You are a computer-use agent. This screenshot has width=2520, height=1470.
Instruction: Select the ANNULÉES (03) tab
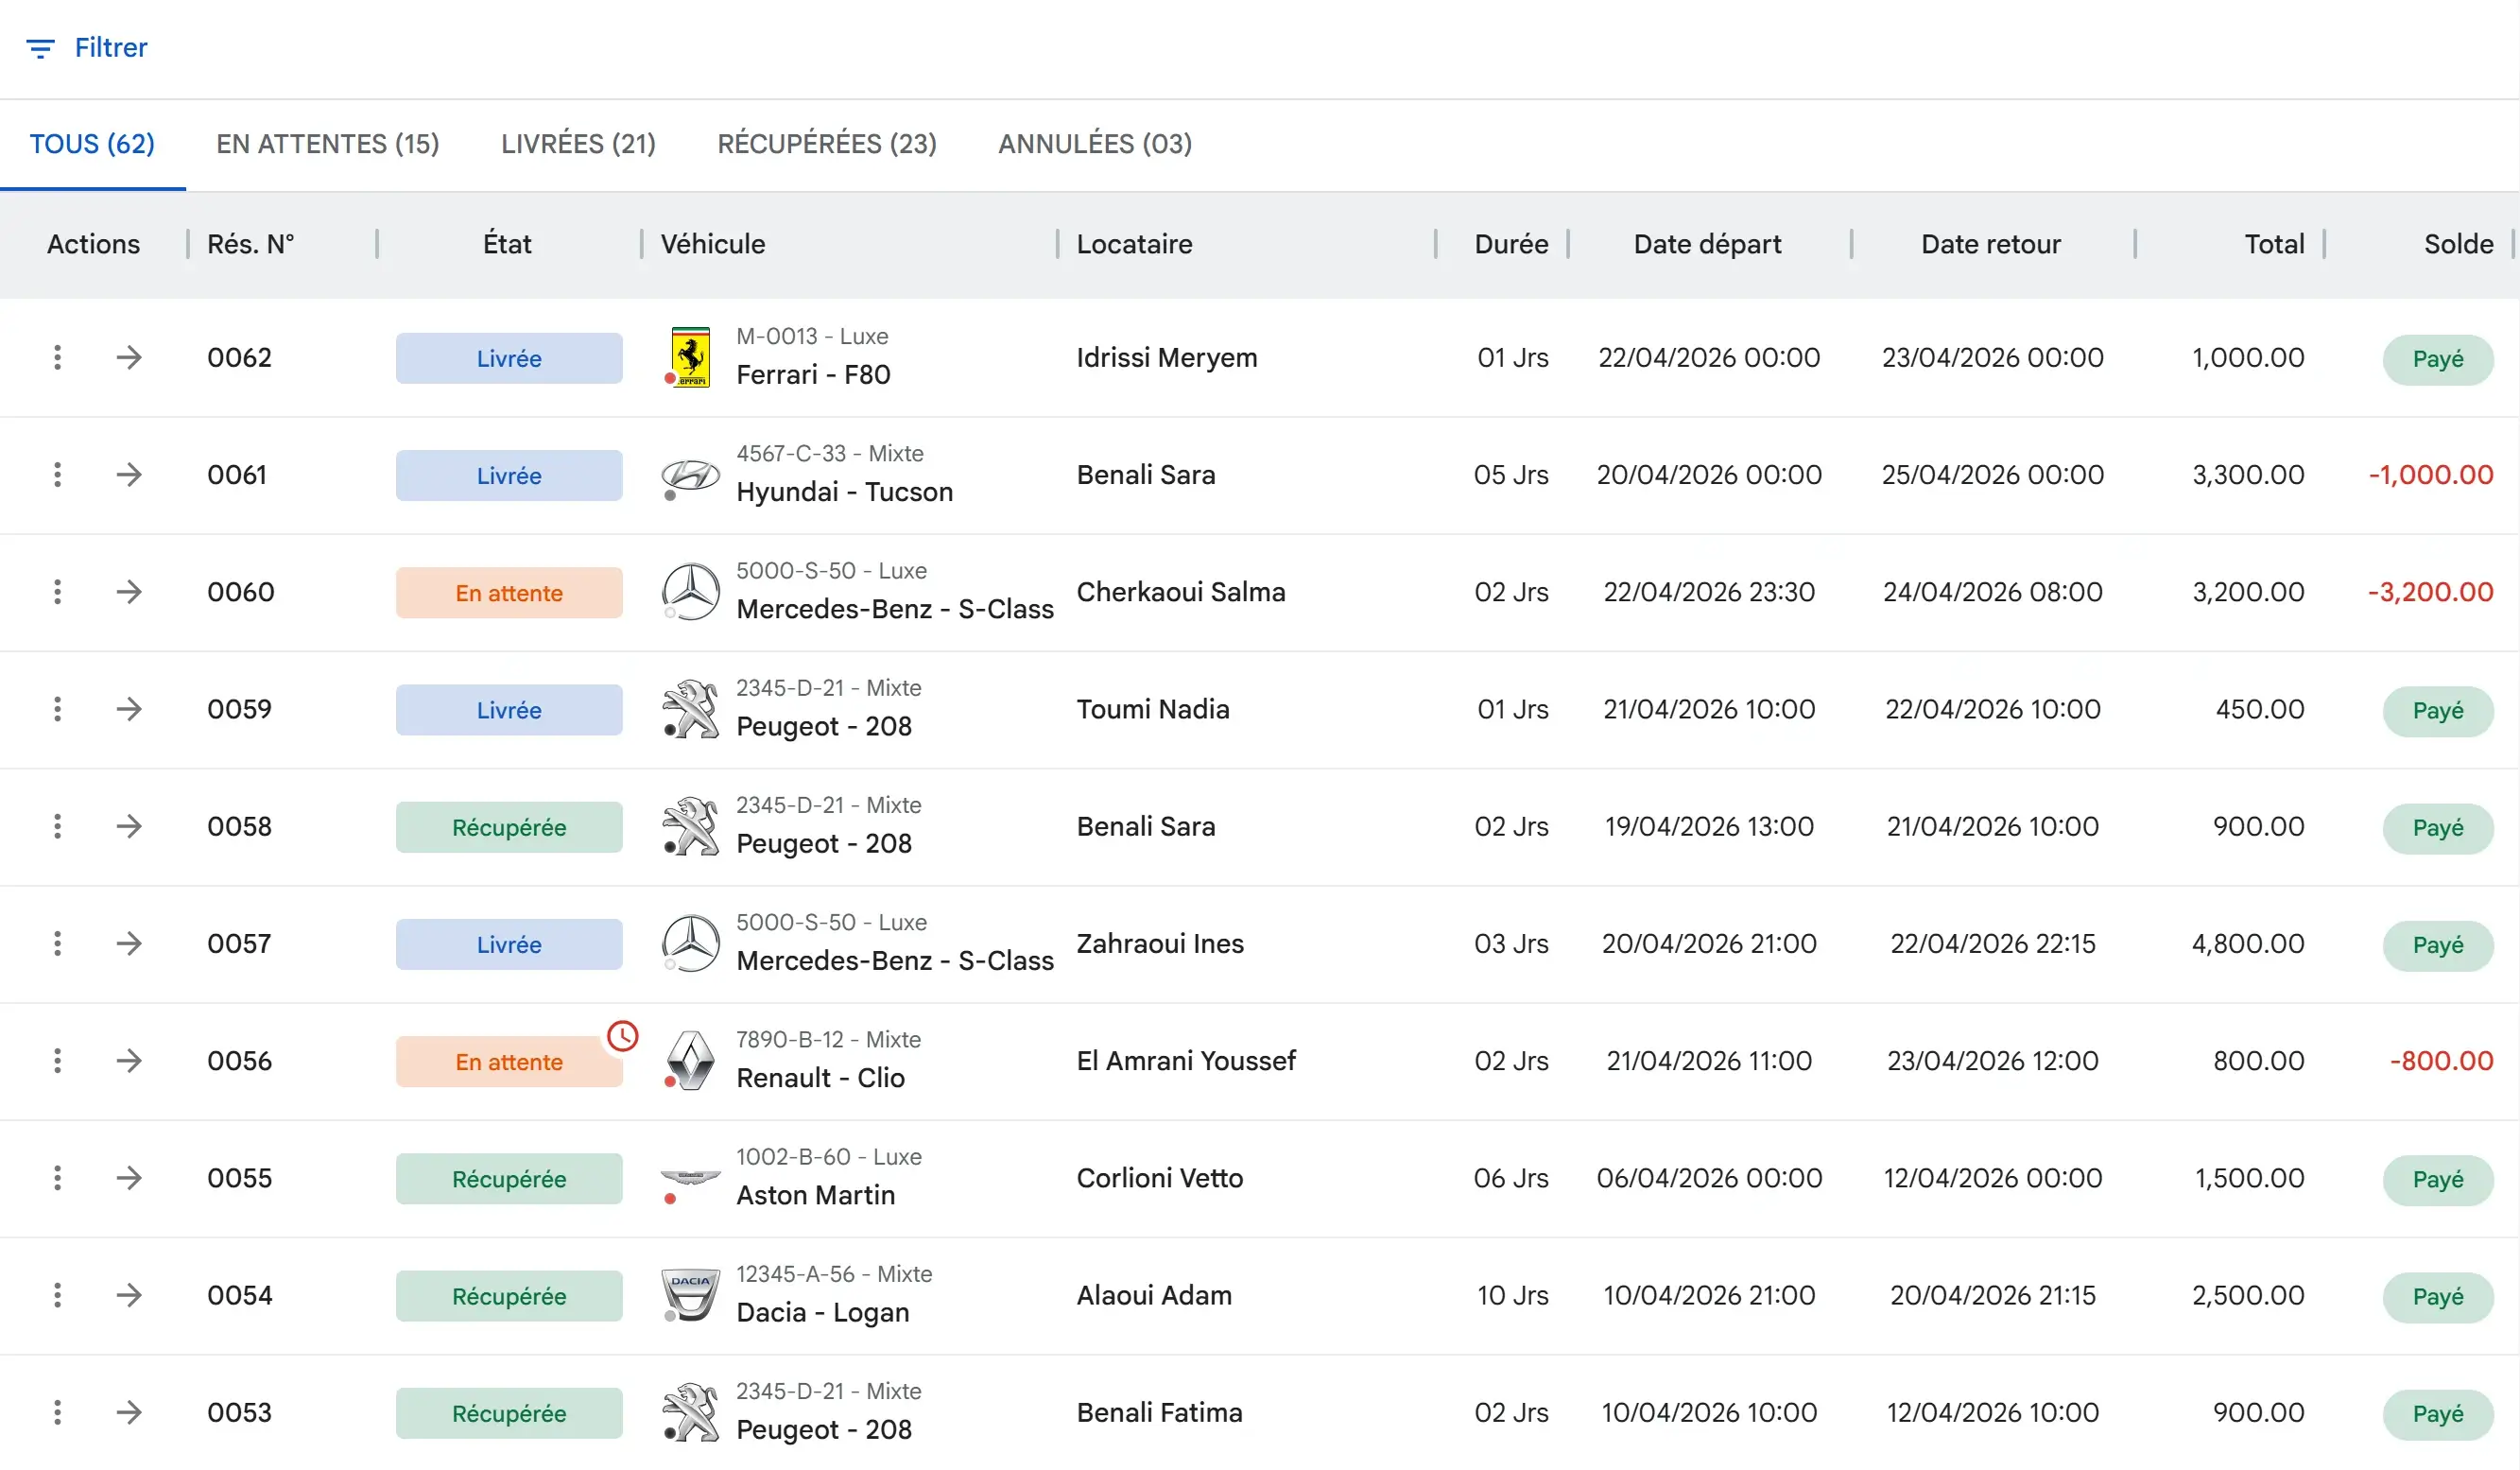[1094, 144]
